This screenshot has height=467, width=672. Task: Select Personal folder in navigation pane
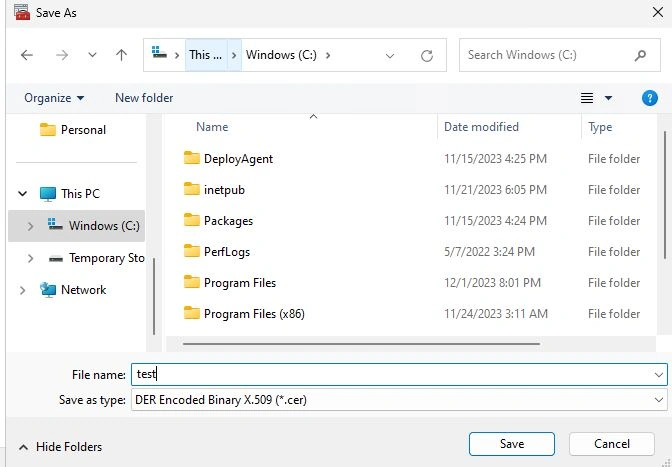tap(83, 130)
